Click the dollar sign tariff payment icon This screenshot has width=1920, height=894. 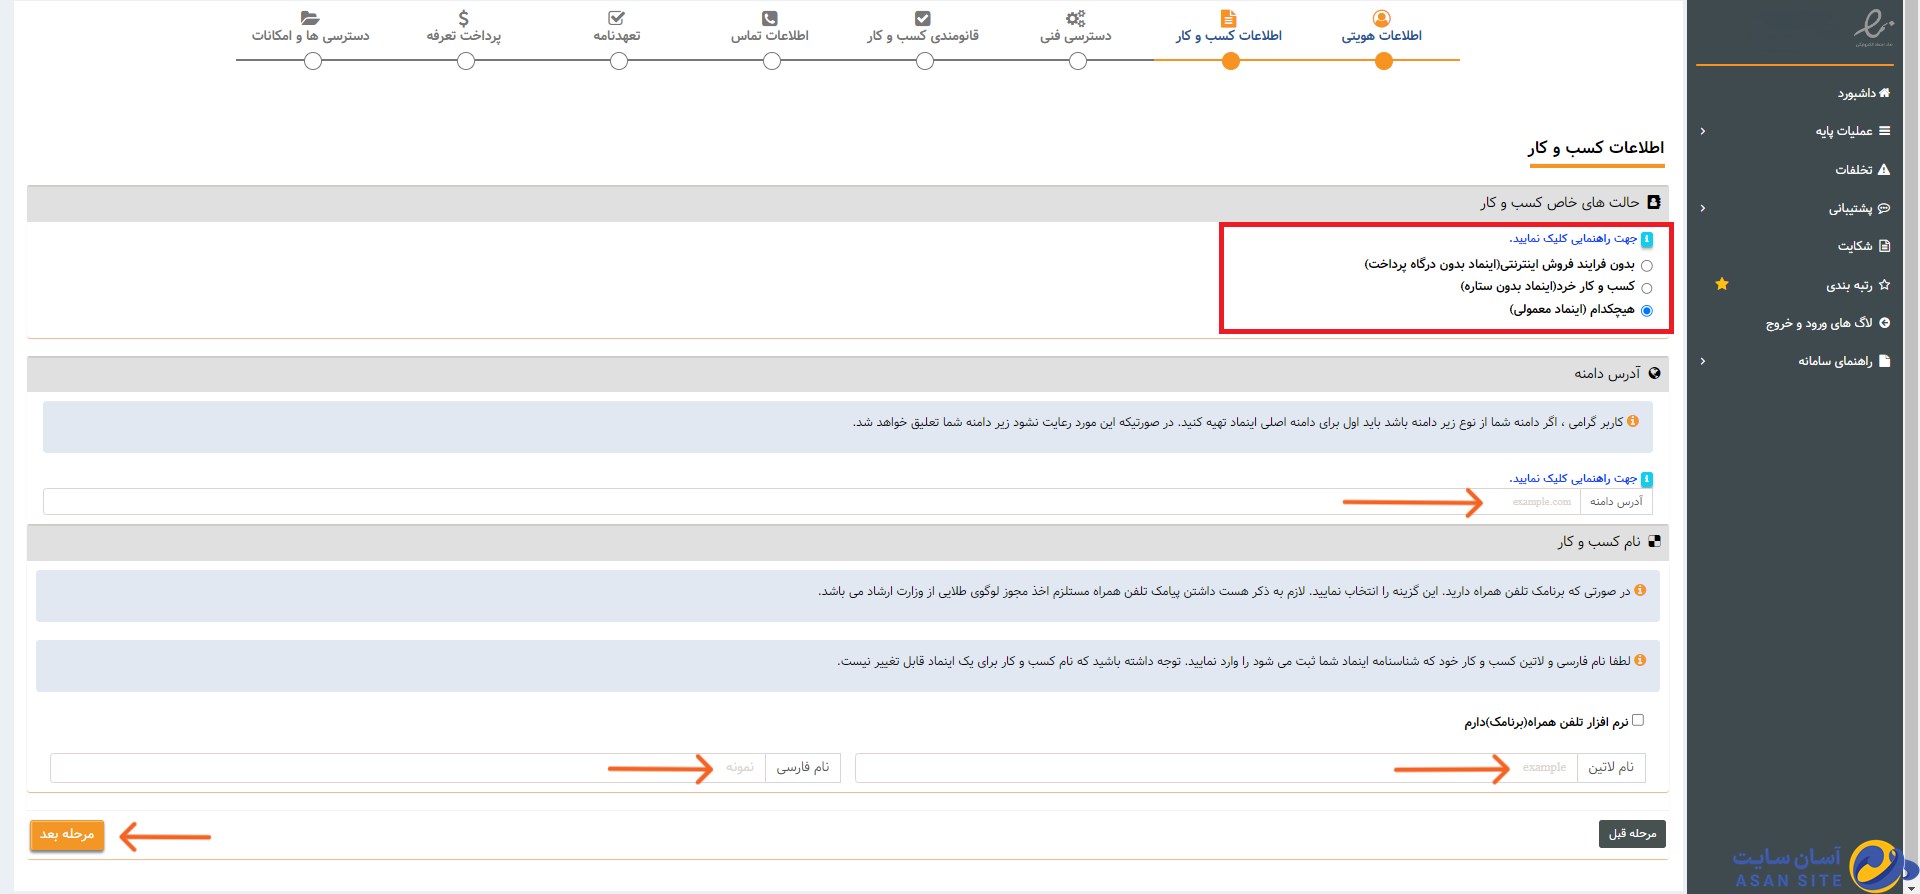click(x=463, y=18)
